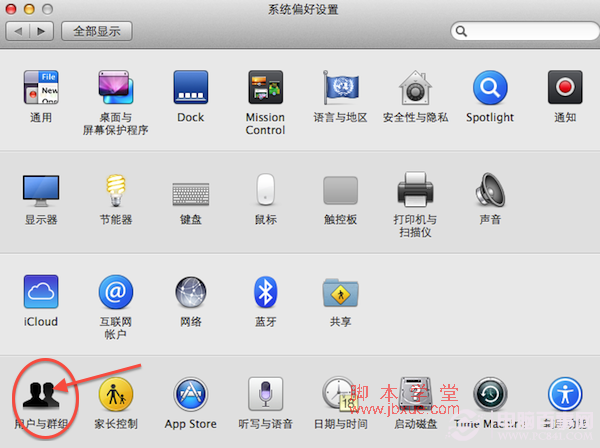Open 互联网帐户 preferences

click(116, 292)
